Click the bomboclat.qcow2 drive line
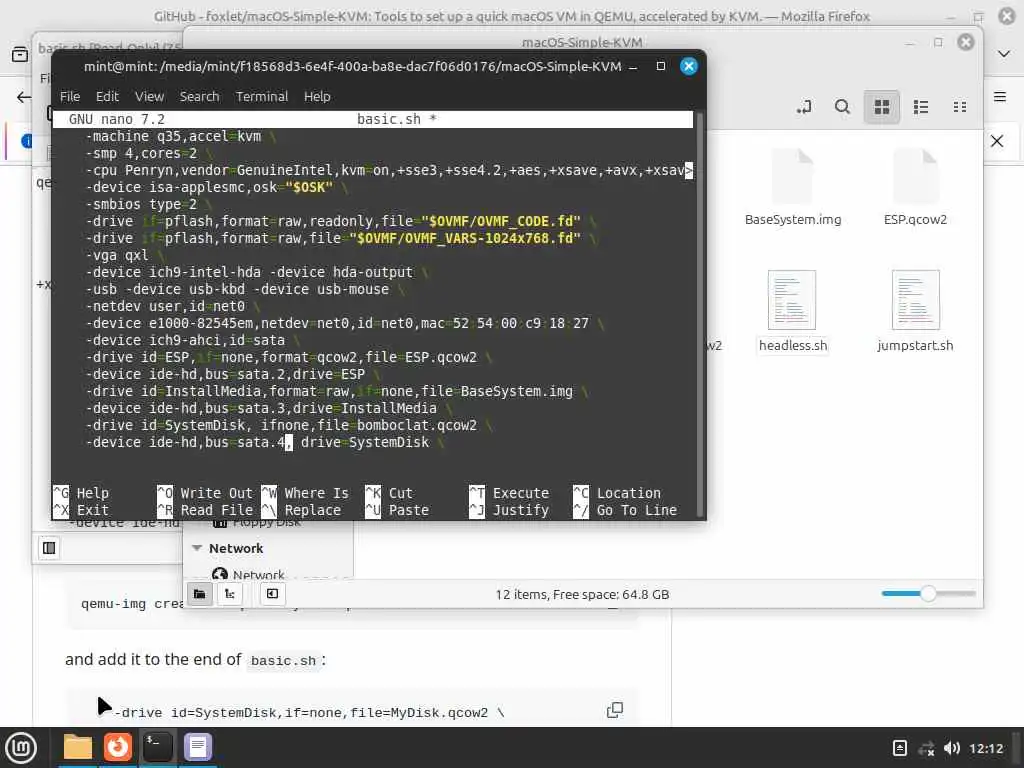Screen dimensions: 1024x768 coord(289,425)
